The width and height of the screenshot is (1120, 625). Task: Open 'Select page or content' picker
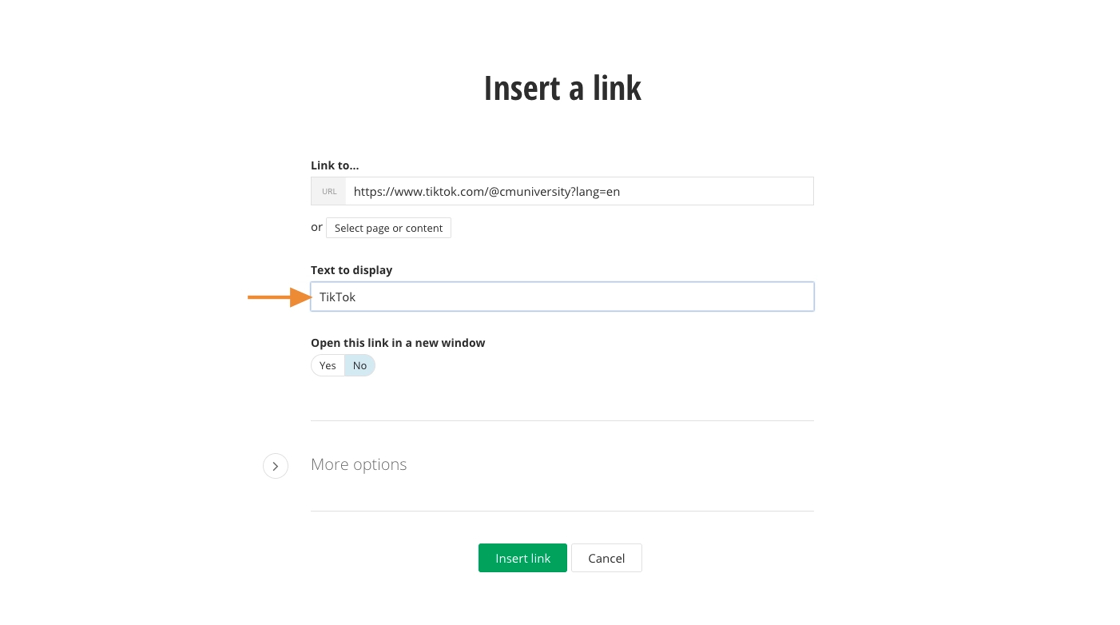click(x=388, y=228)
